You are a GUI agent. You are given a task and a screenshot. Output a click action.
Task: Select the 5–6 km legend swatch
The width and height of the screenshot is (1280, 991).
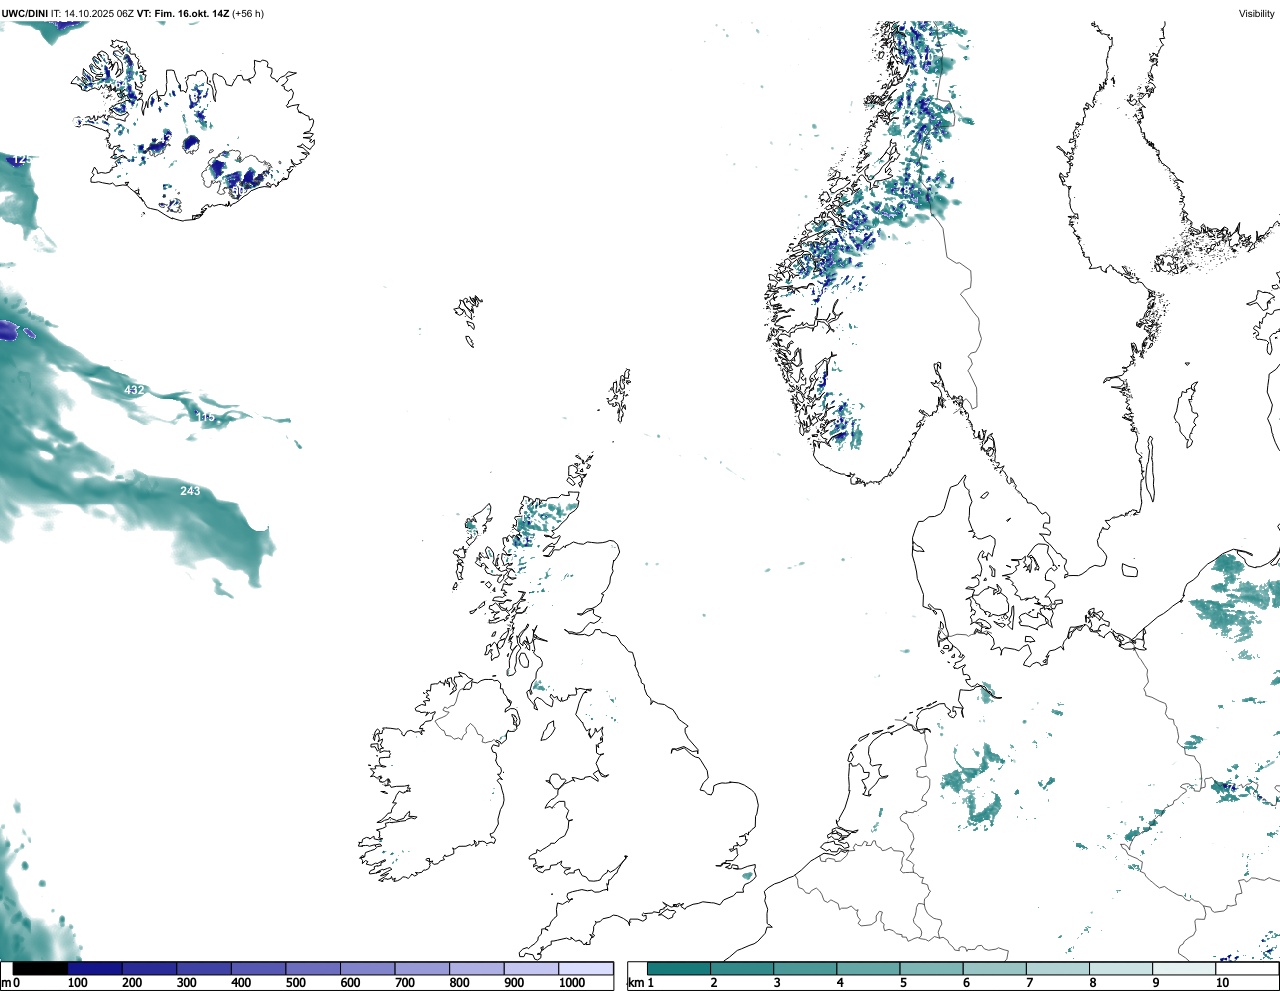(x=931, y=969)
